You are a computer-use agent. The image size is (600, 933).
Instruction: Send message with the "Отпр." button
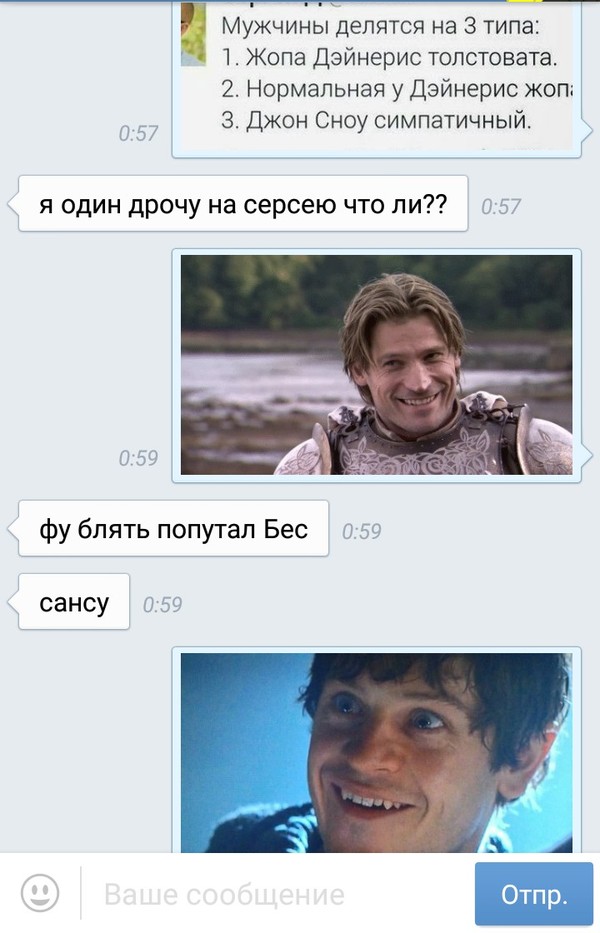(x=534, y=894)
